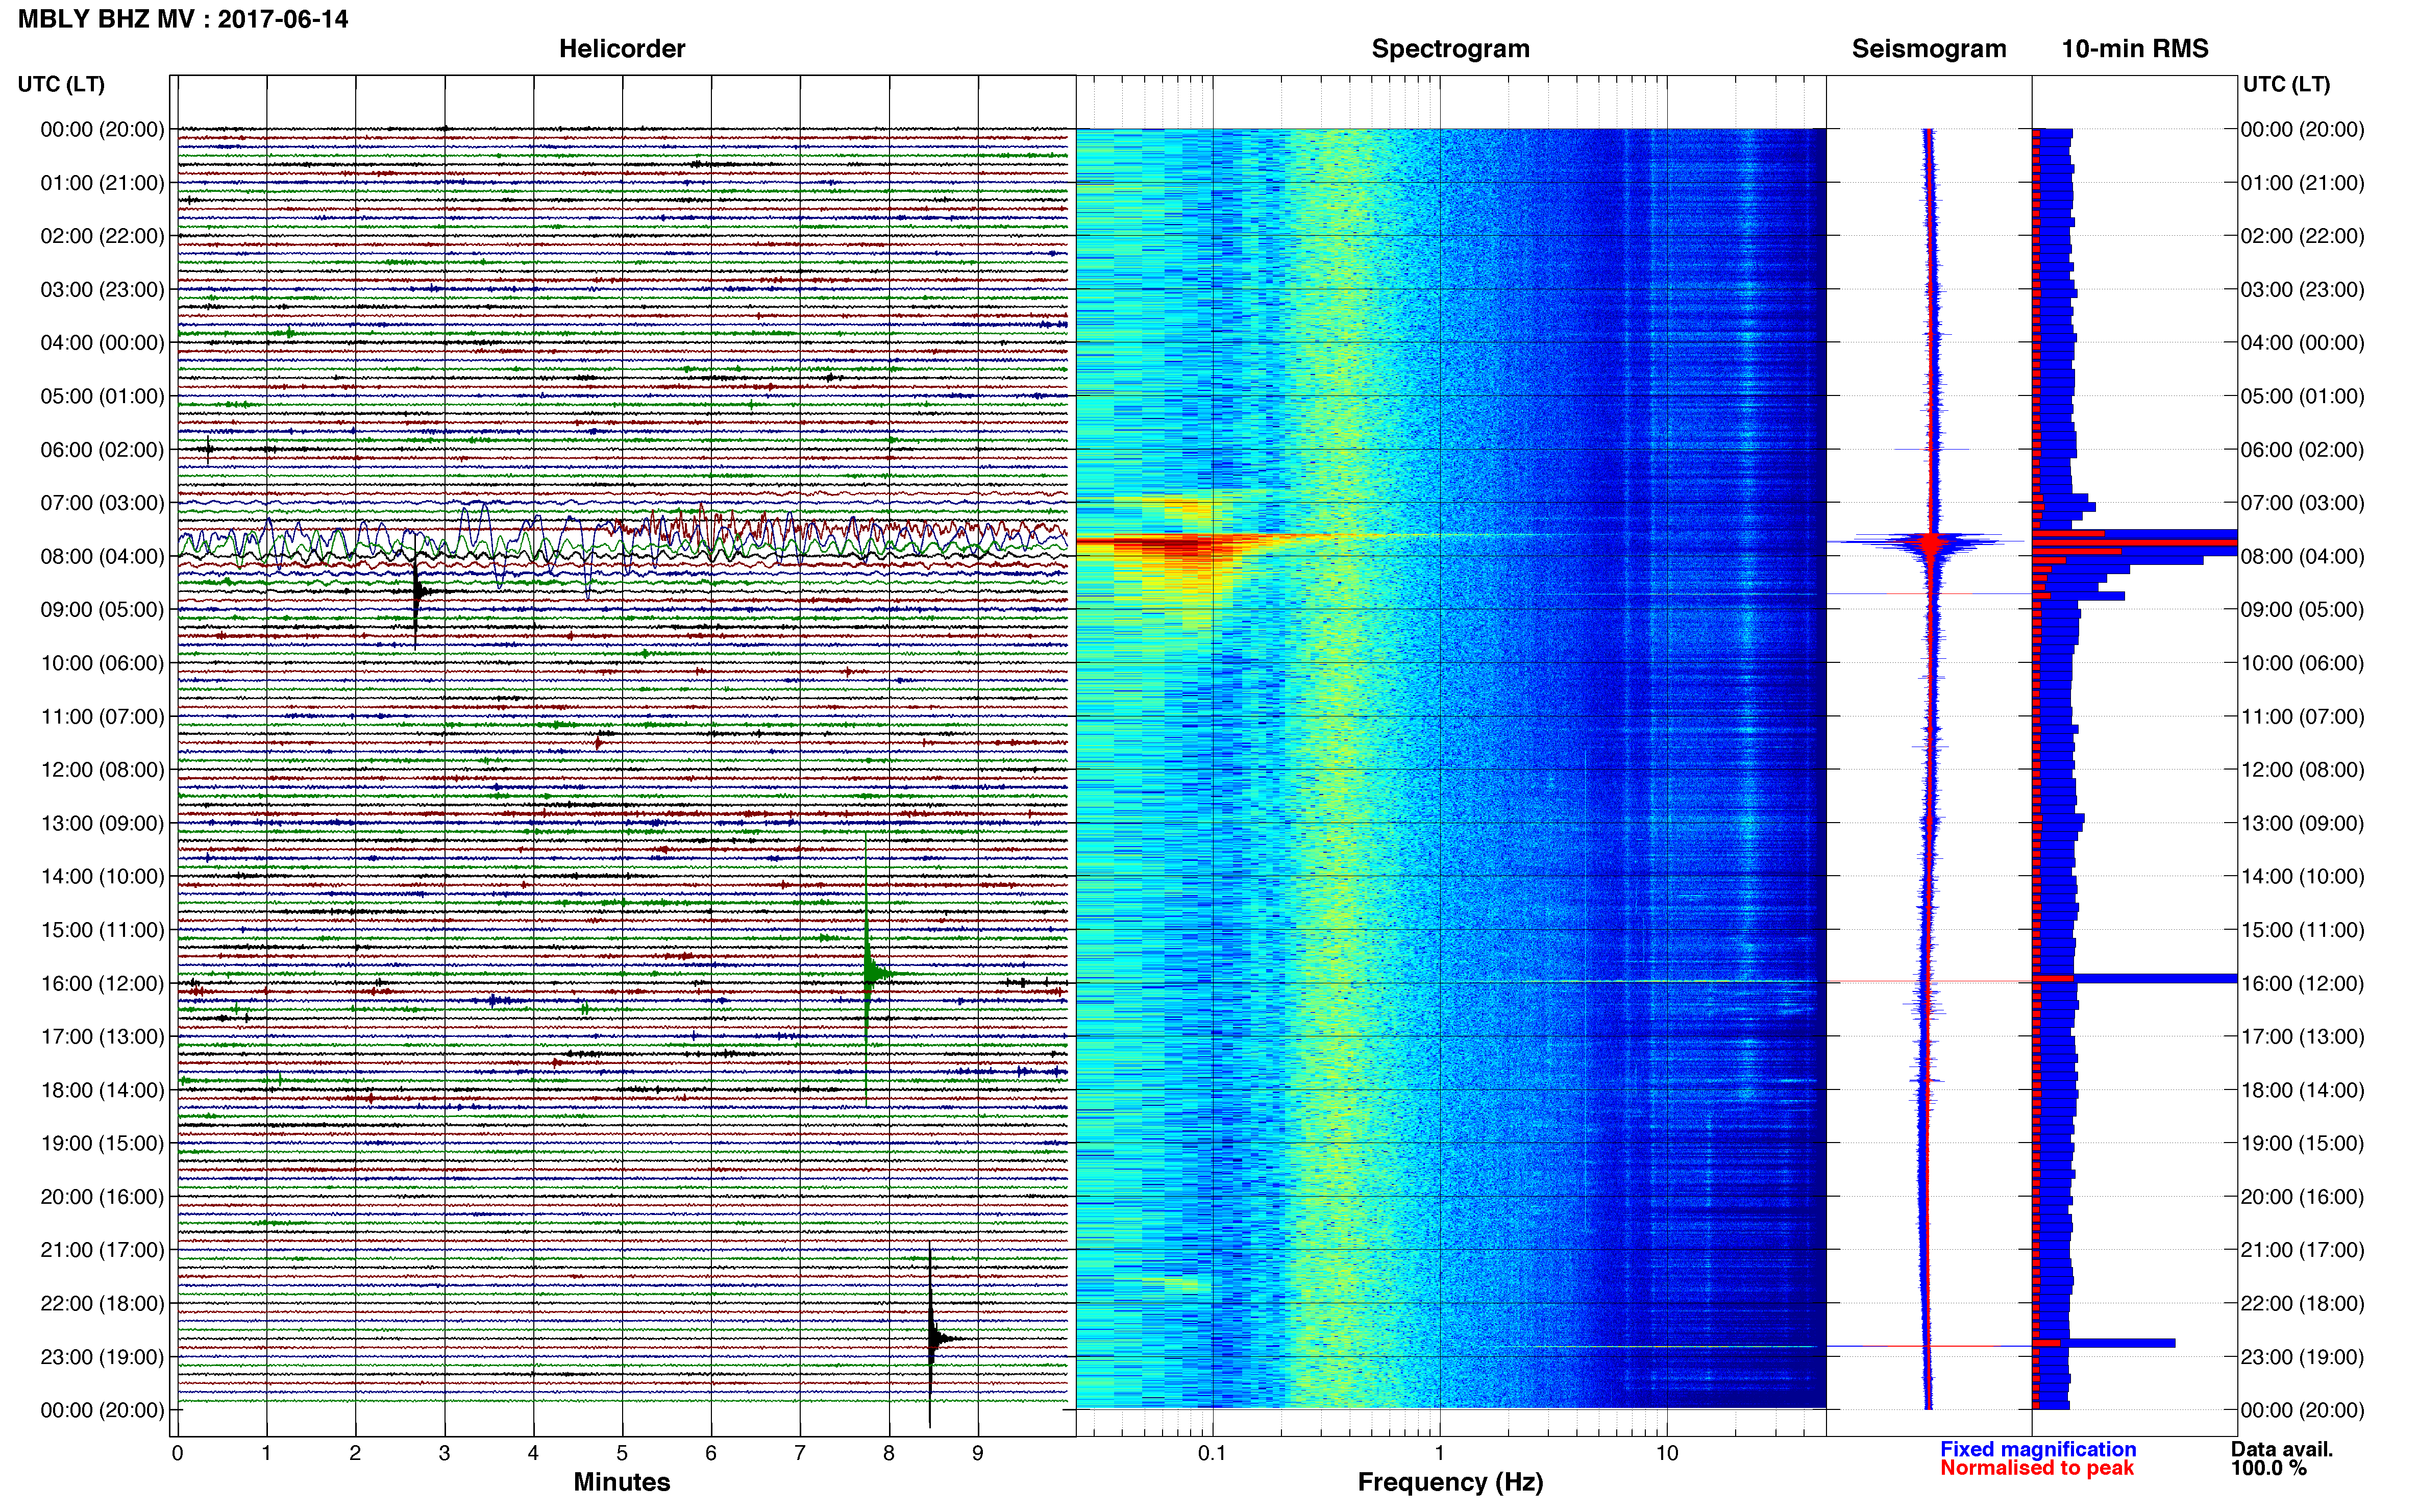The height and width of the screenshot is (1512, 2419).
Task: Click the right time label '09:00 (05:00)'
Action: click(x=2302, y=610)
